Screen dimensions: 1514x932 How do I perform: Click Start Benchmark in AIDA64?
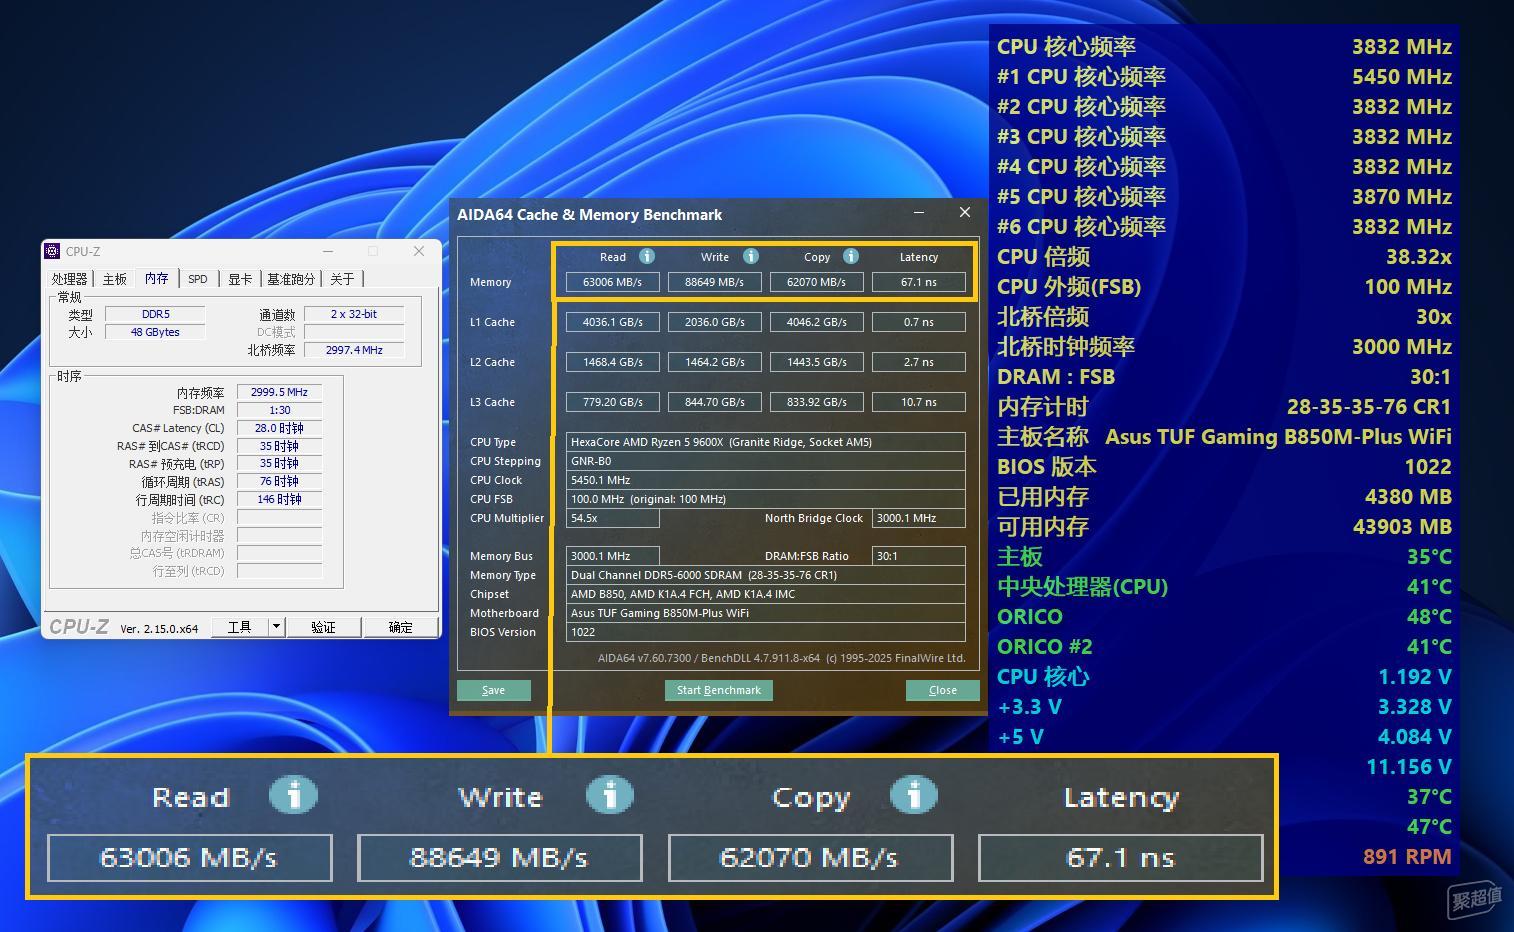719,690
